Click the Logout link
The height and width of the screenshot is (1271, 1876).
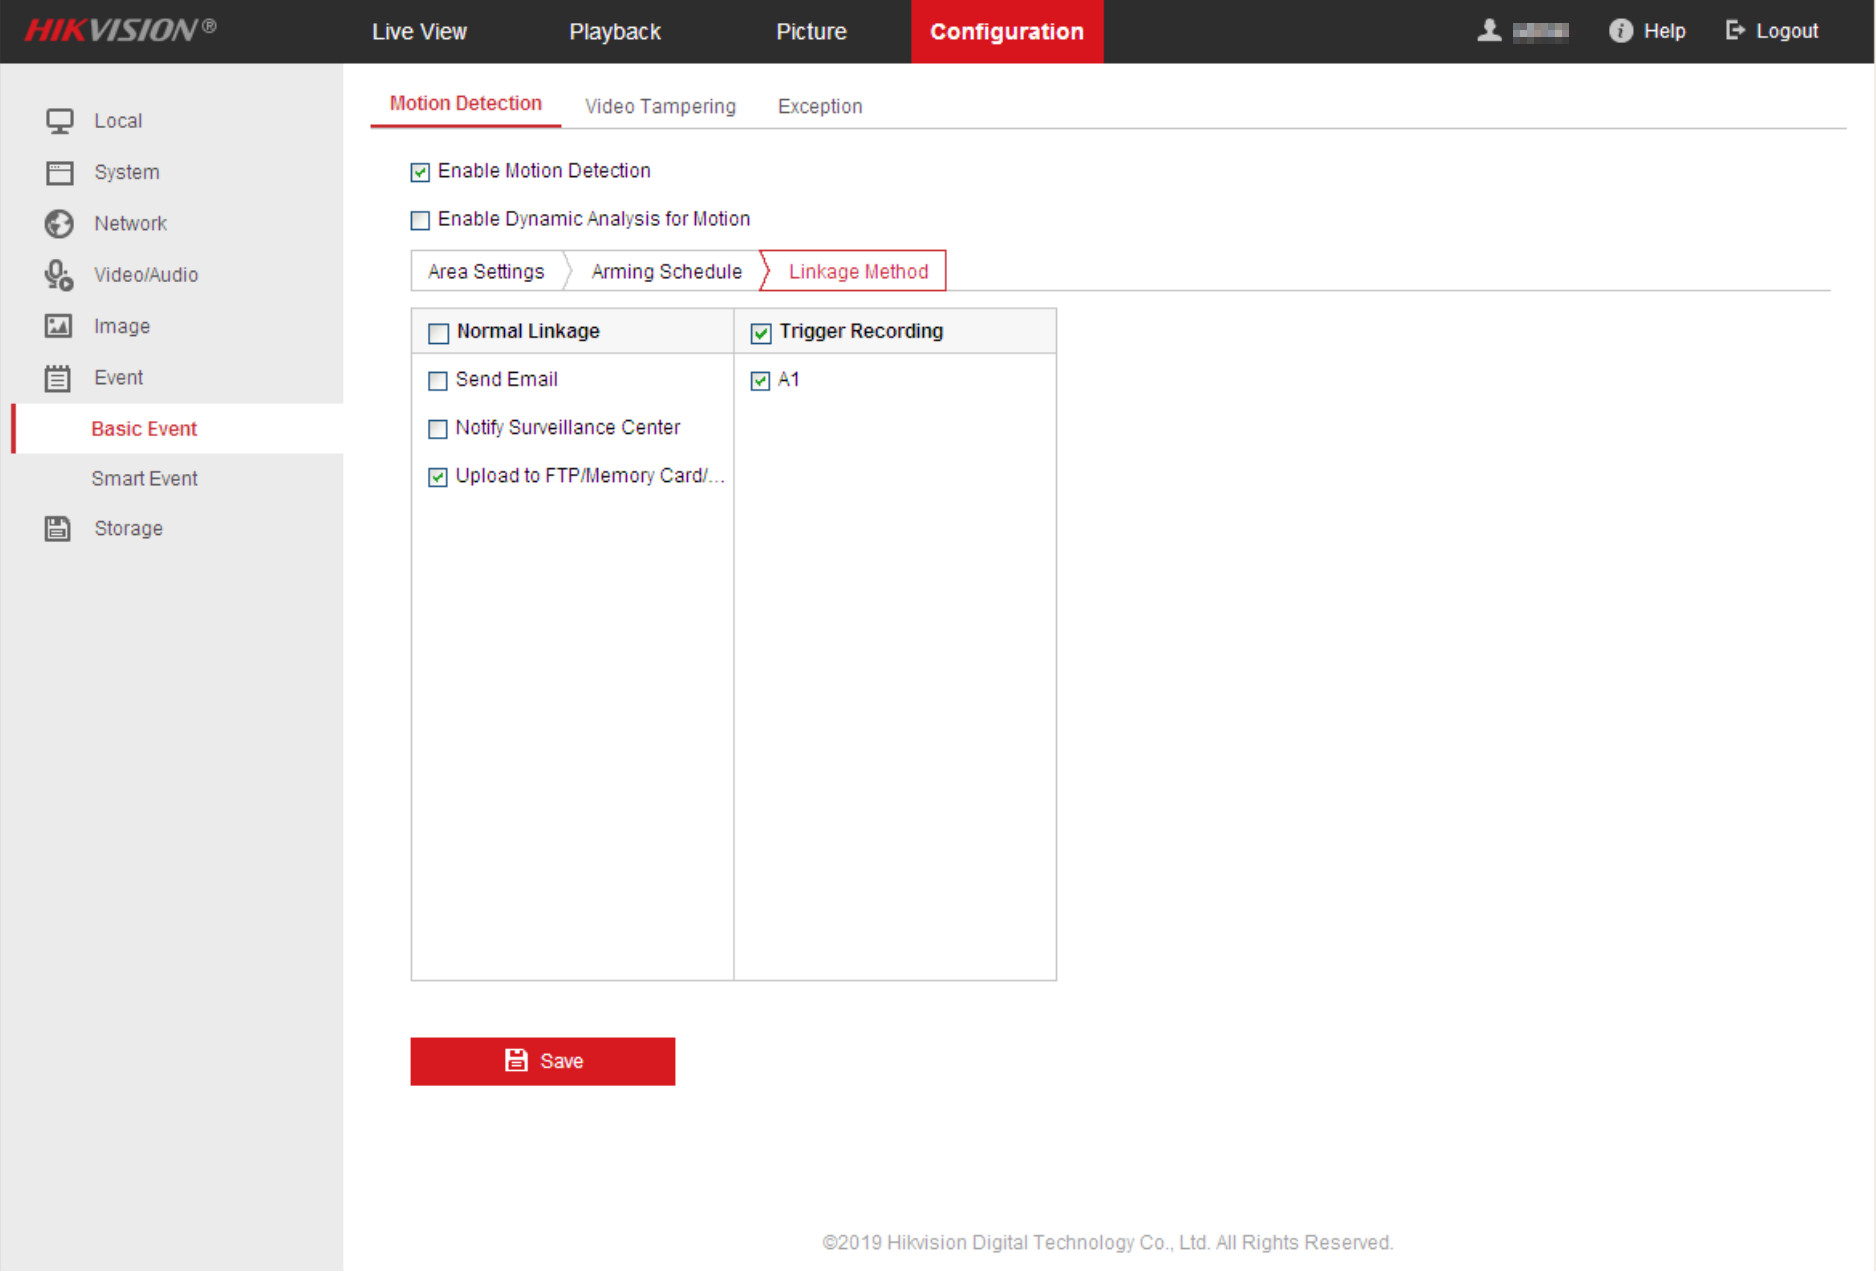1787,31
